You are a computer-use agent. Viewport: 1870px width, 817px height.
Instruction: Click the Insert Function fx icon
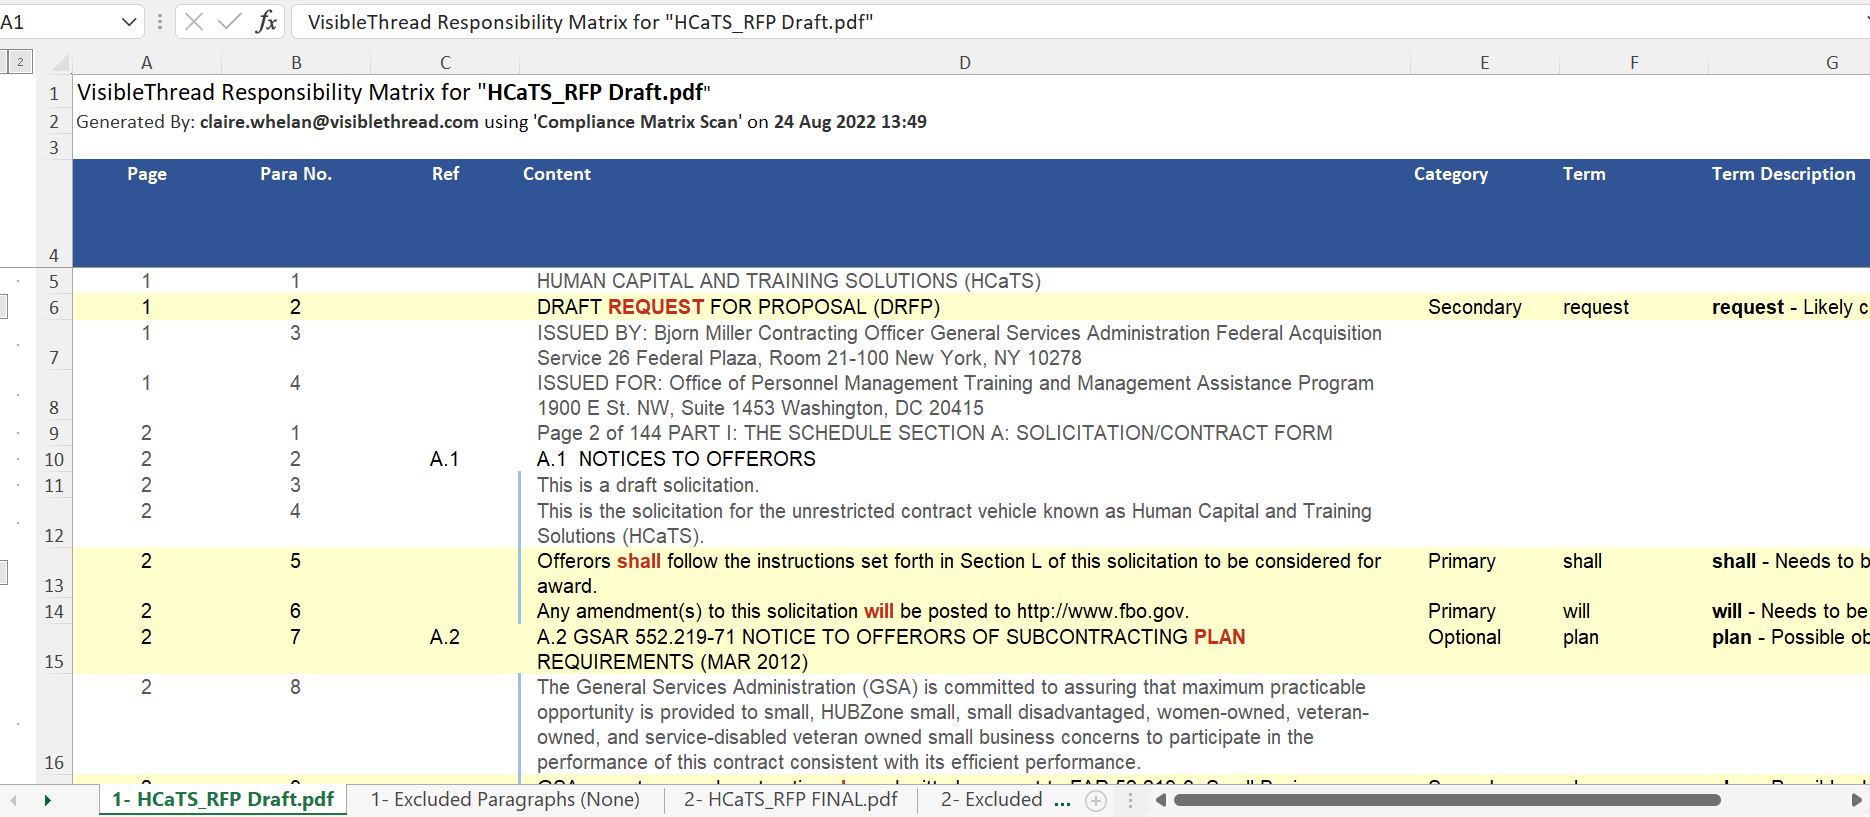pyautogui.click(x=266, y=22)
